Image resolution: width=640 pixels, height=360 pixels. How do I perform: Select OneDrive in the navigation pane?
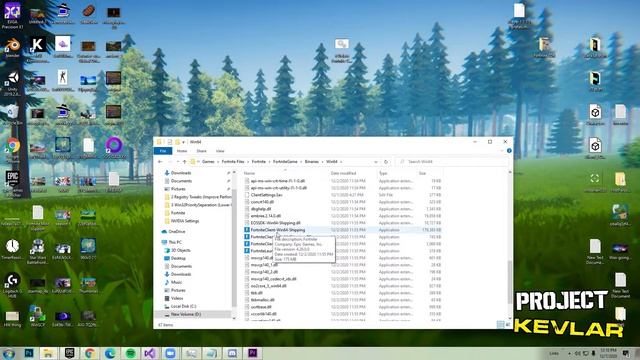click(174, 231)
